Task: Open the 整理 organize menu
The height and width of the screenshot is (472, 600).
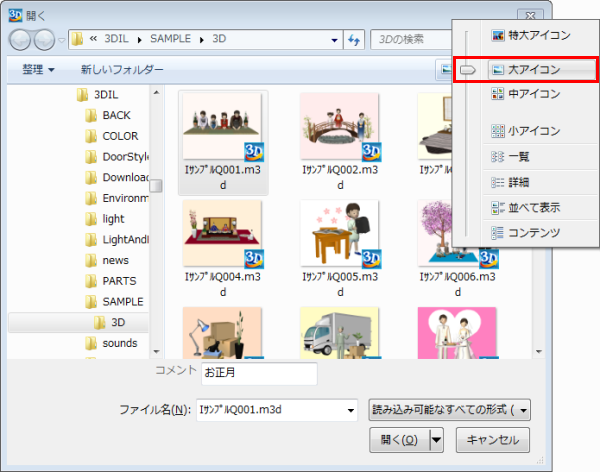Action: (x=38, y=69)
